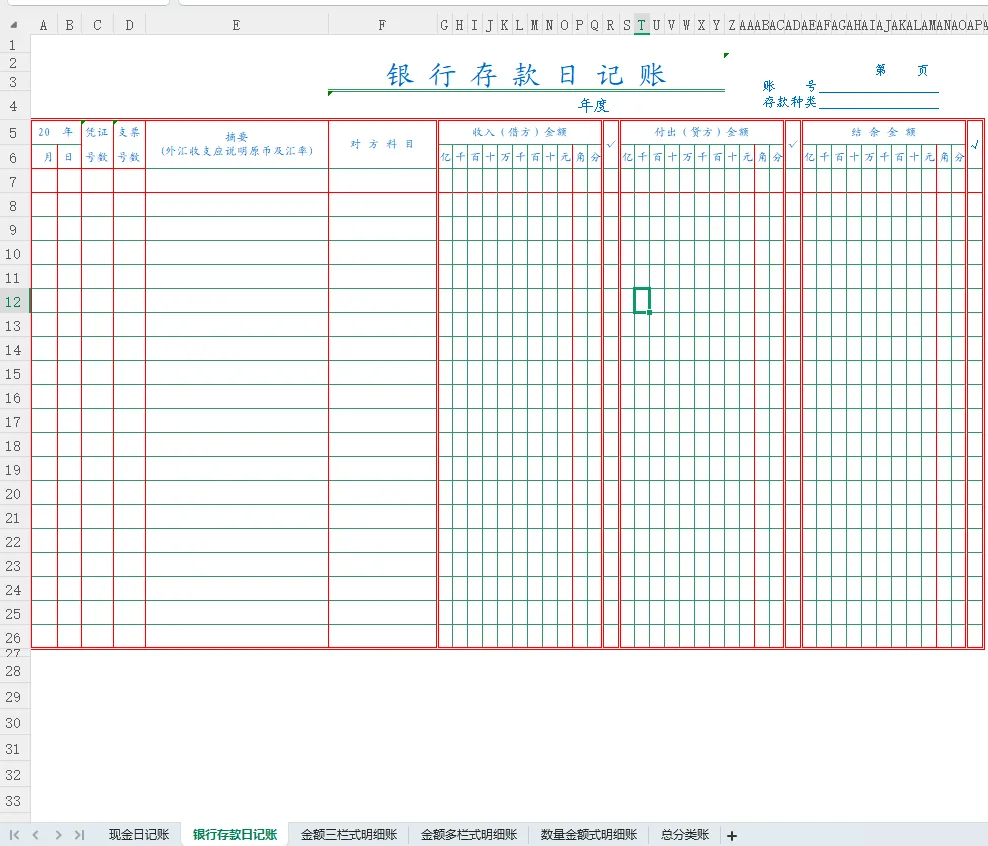Switch to 数量金额式明细账 sheet tab
The image size is (988, 846).
click(589, 835)
